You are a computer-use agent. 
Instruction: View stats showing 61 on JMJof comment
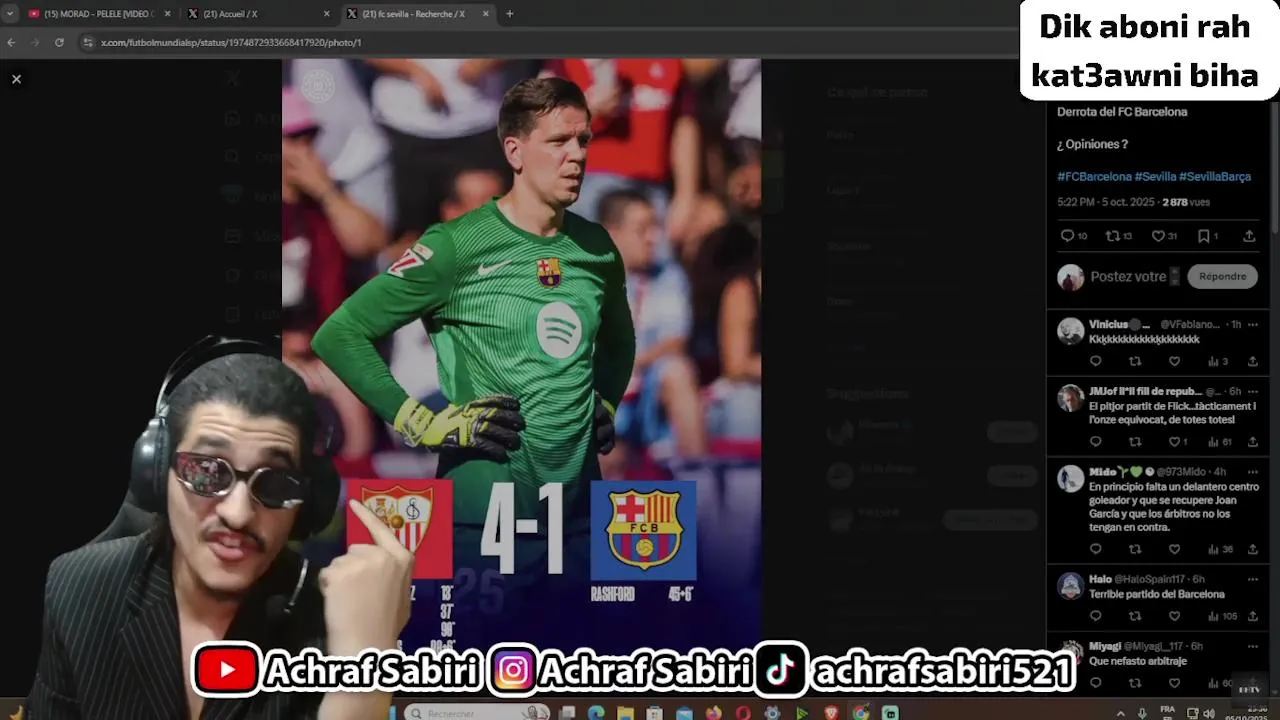click(1220, 441)
